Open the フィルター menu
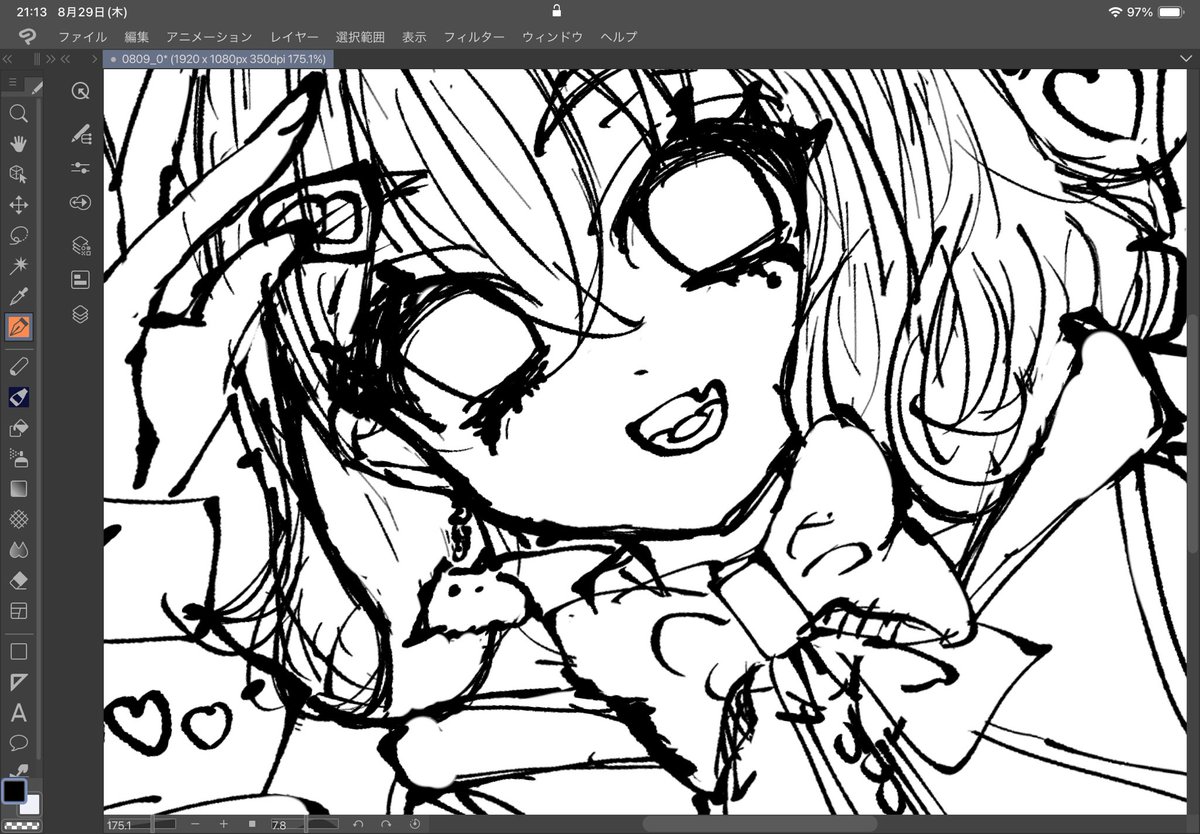Viewport: 1200px width, 834px height. tap(474, 37)
